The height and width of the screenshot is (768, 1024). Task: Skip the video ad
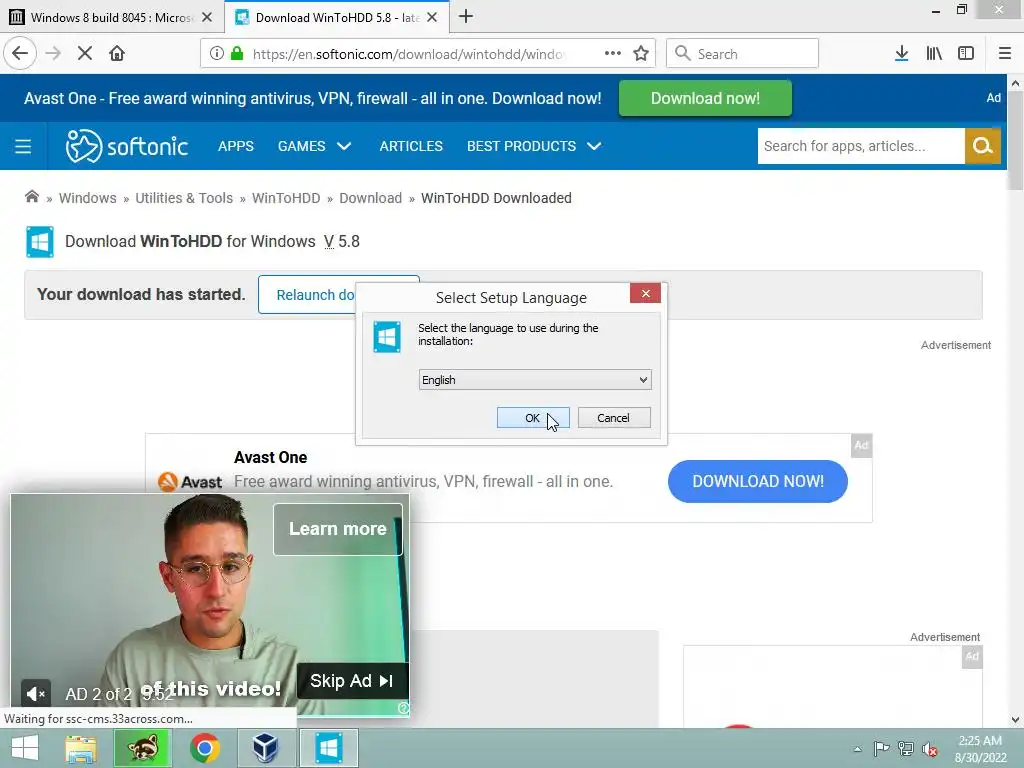(351, 680)
